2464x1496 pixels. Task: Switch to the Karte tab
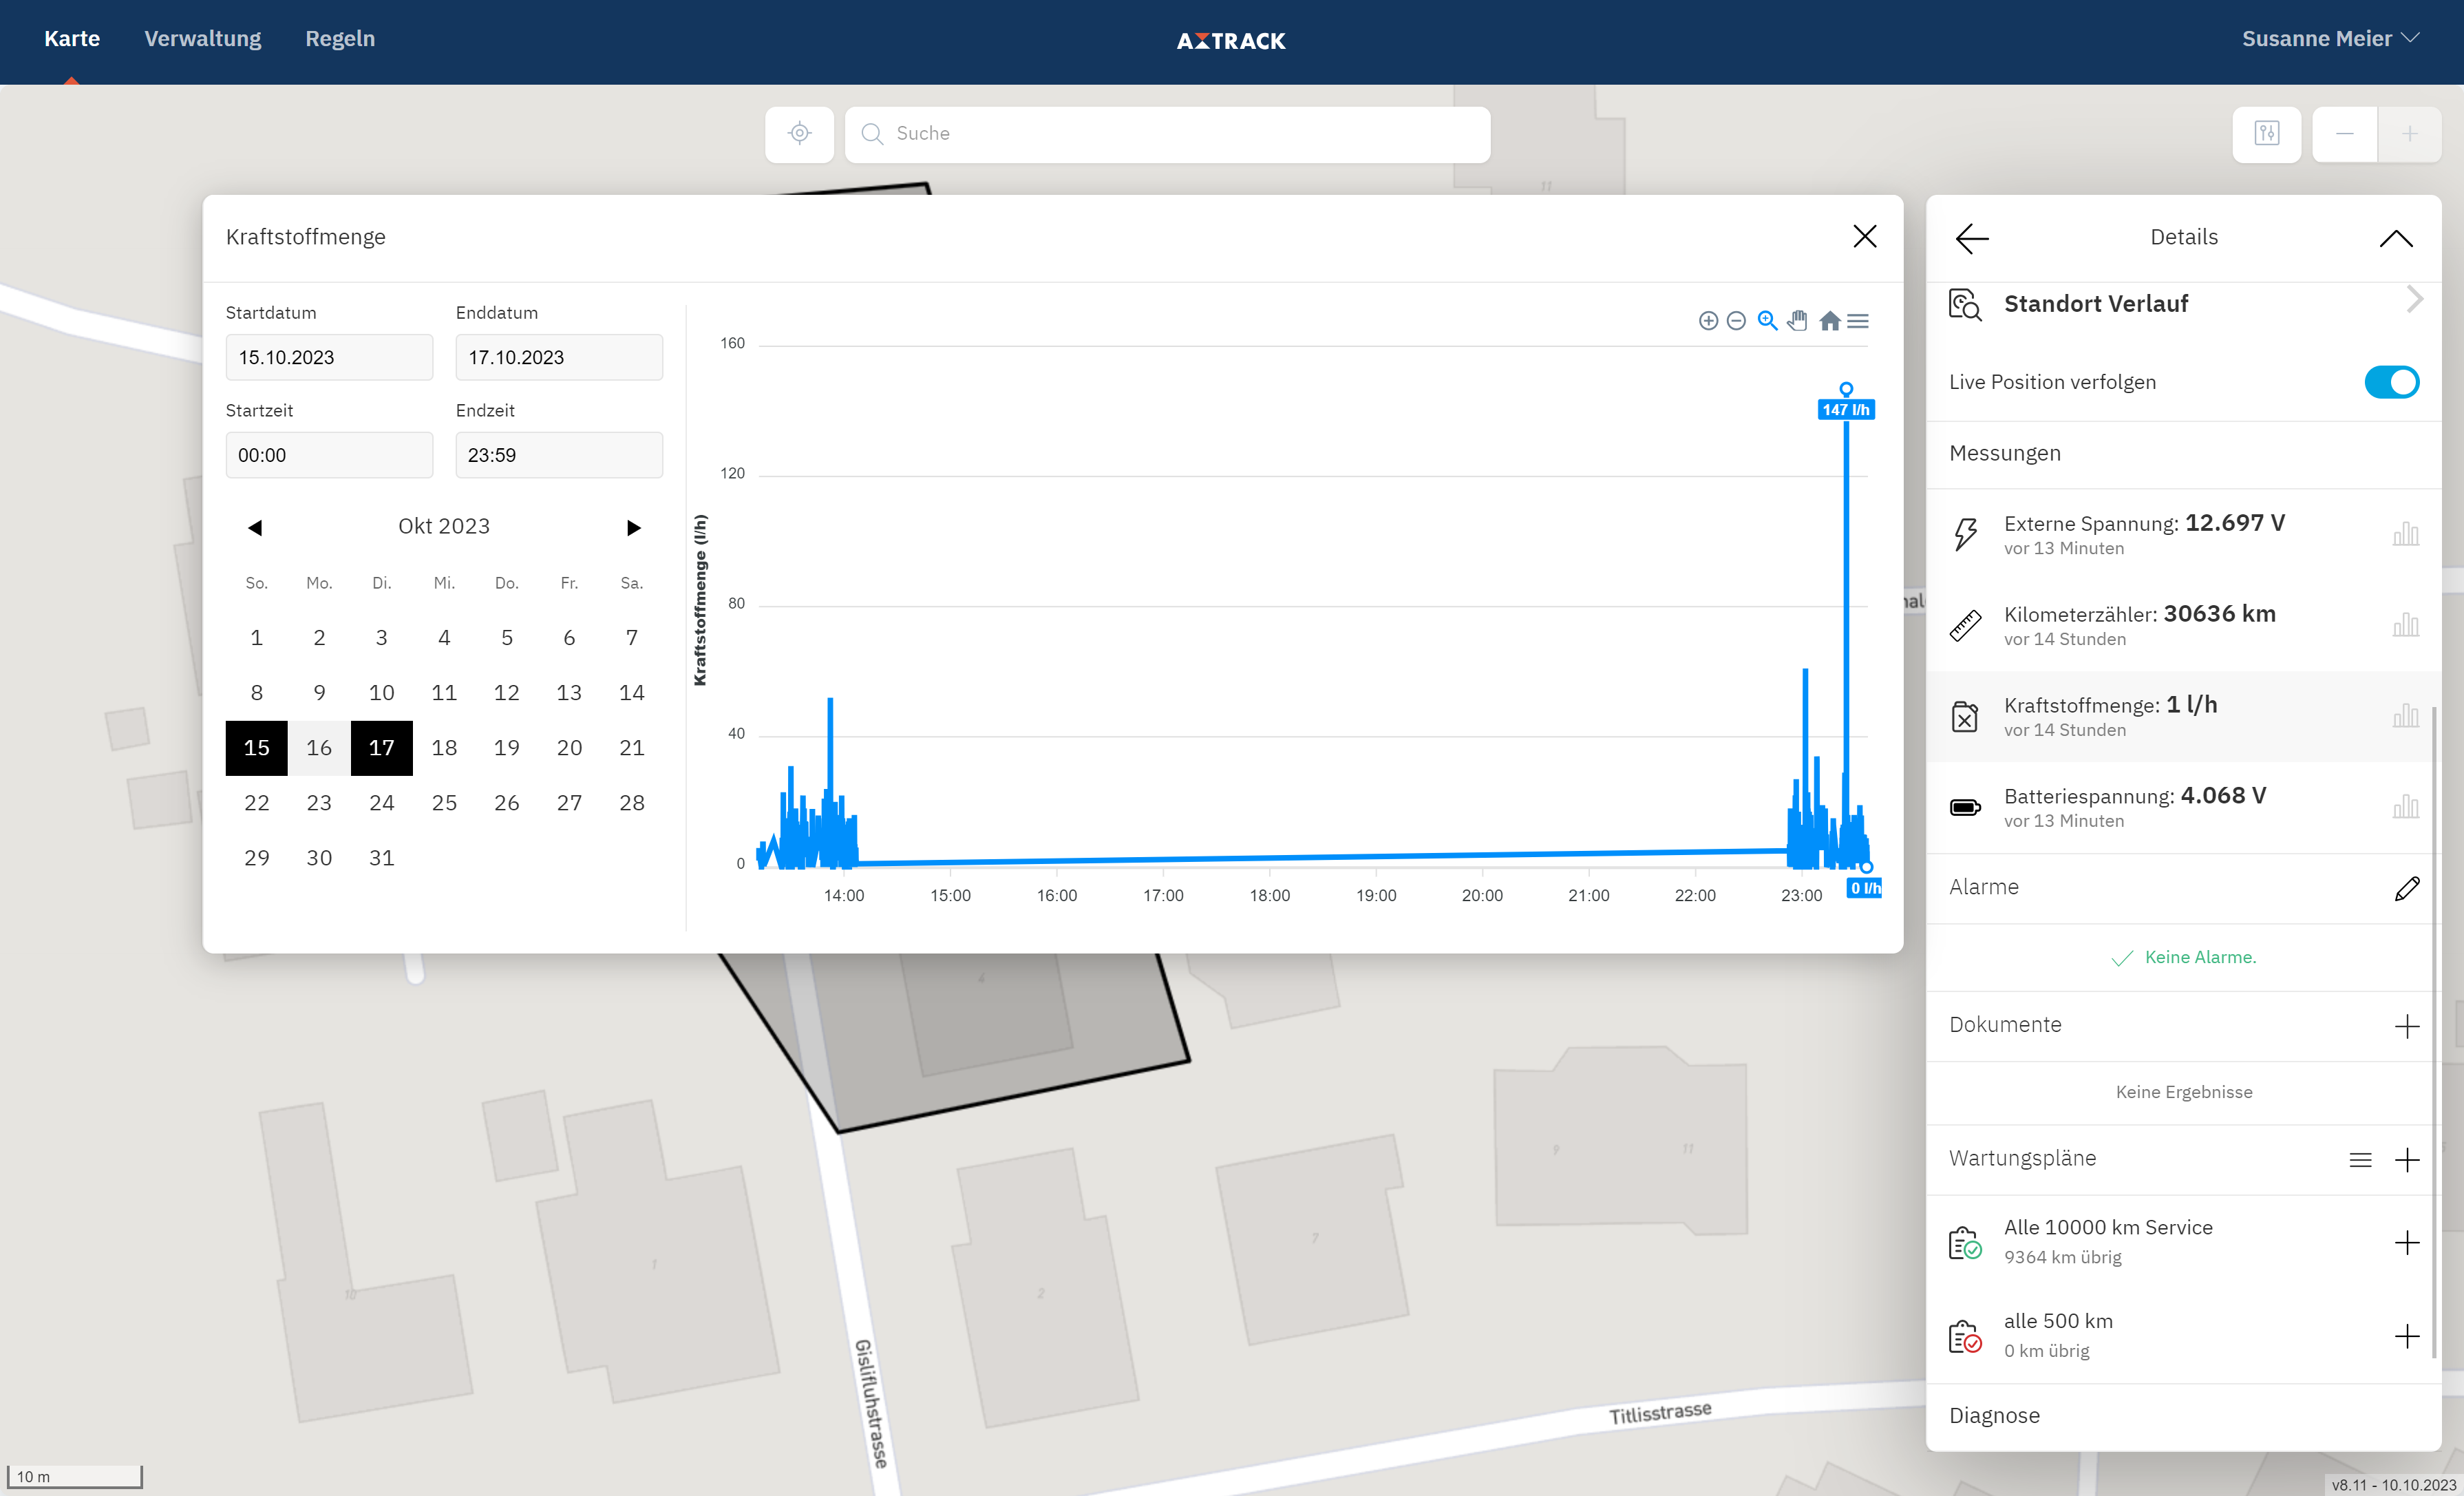(72, 39)
